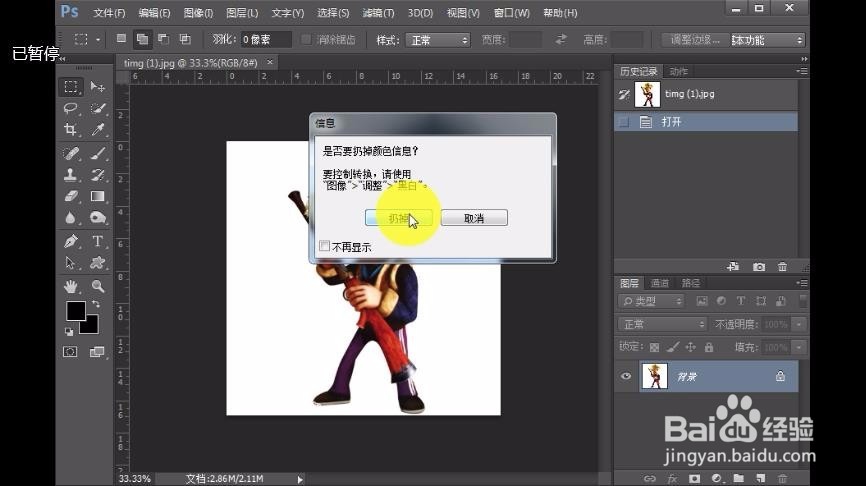Swap foreground and background colors
Viewport: 866px width, 486px height.
pyautogui.click(x=96, y=304)
